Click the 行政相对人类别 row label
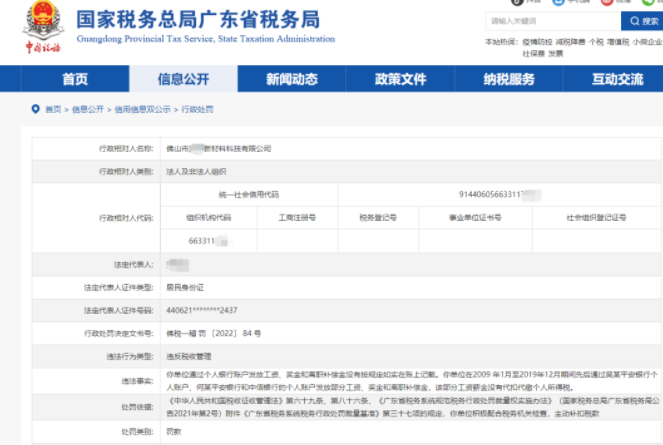 (x=126, y=171)
